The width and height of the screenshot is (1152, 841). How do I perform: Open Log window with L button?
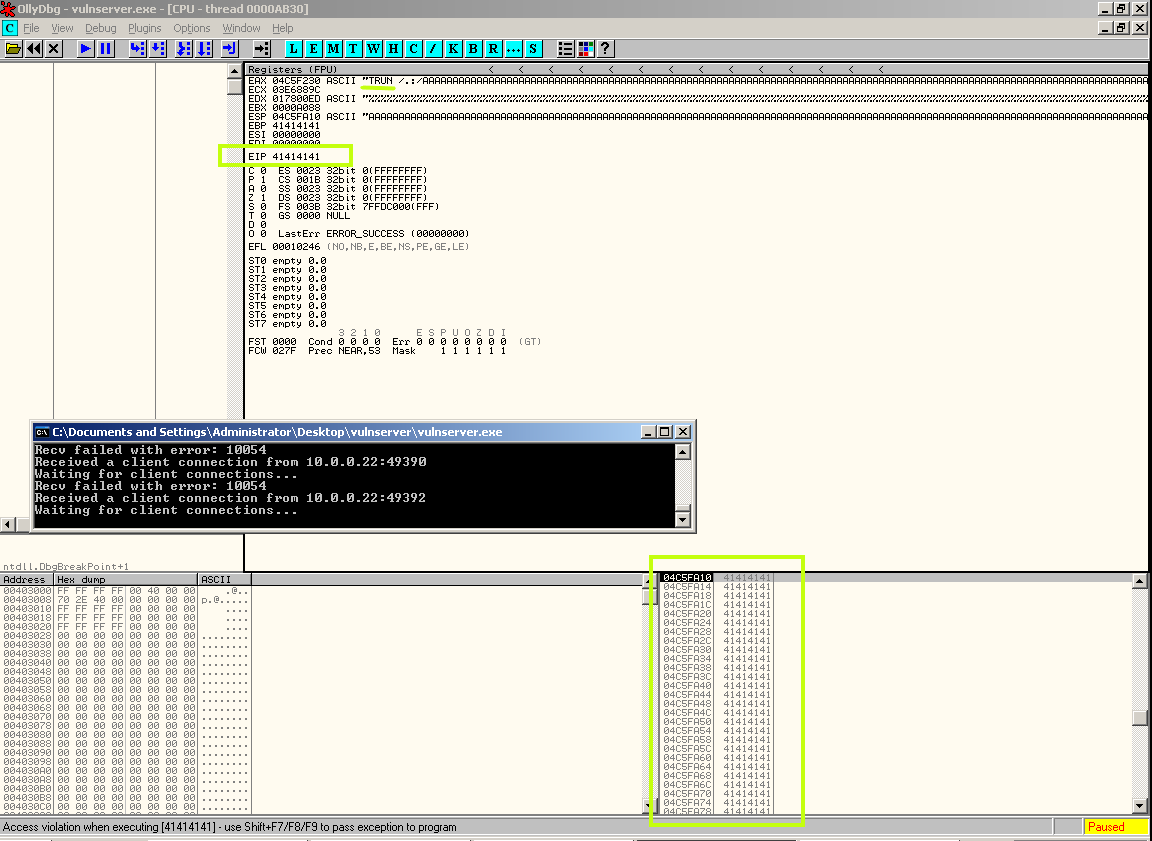(x=294, y=48)
